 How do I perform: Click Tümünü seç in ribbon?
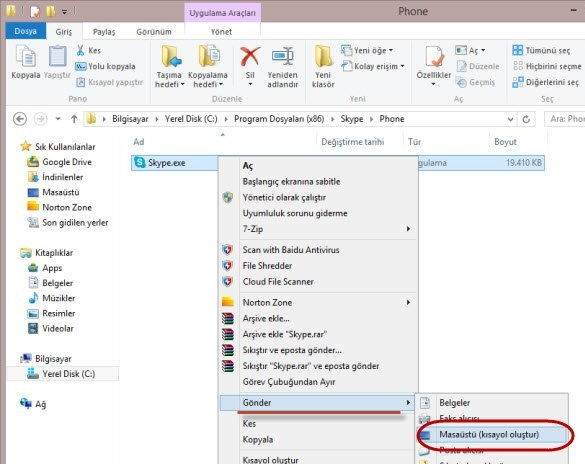(x=541, y=50)
